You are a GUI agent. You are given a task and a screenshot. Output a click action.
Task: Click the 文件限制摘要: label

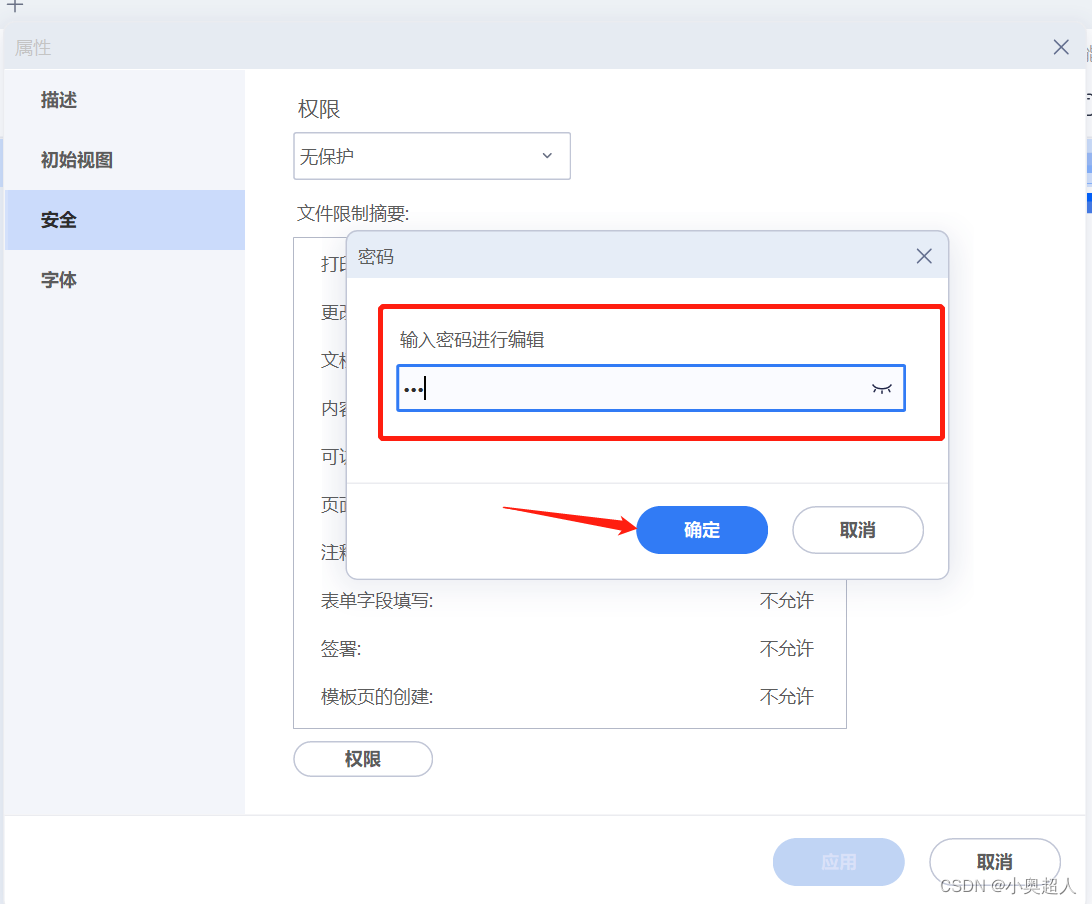click(x=353, y=213)
